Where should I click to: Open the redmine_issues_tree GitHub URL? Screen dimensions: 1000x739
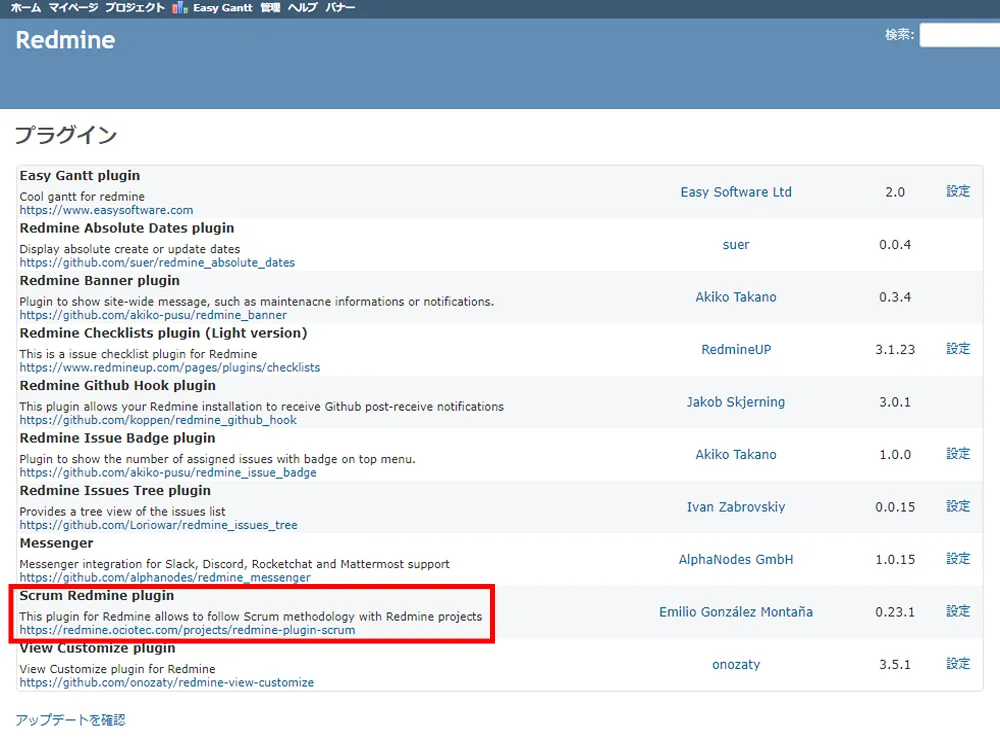click(x=158, y=525)
